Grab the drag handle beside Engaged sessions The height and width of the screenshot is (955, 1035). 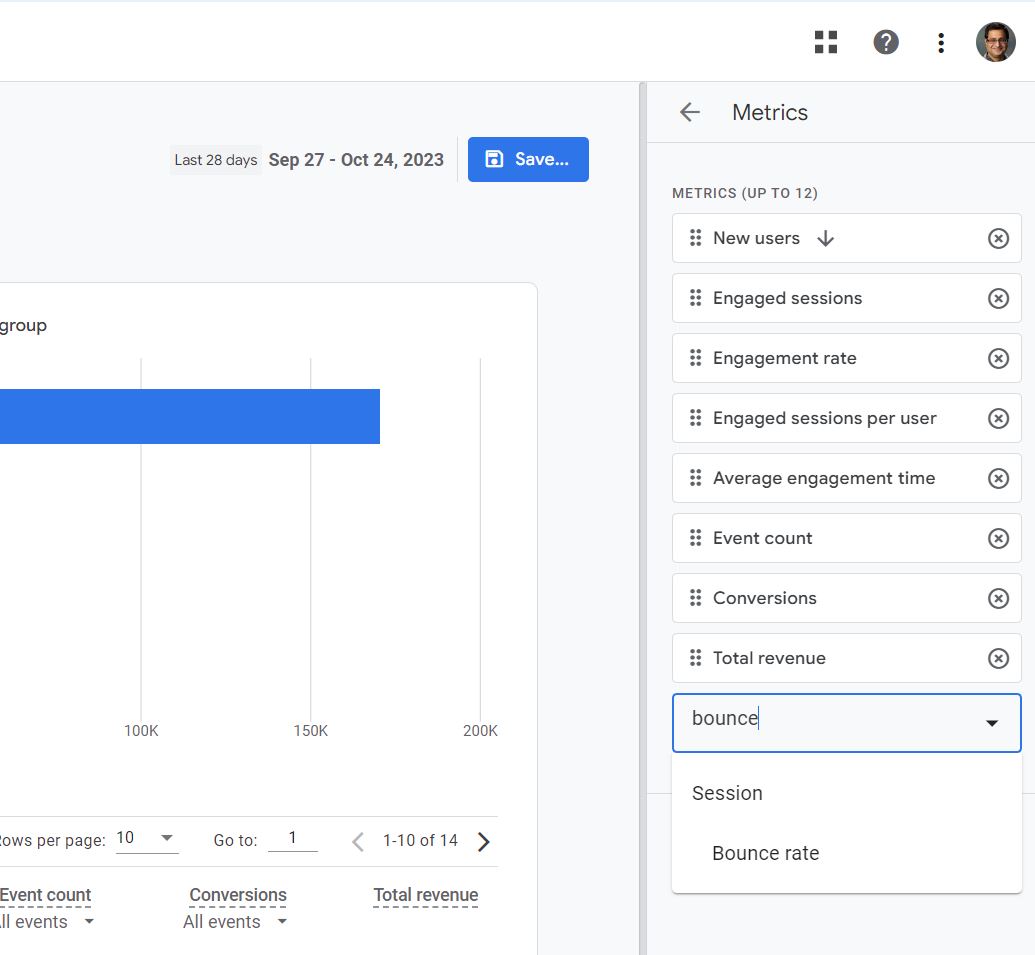click(695, 298)
